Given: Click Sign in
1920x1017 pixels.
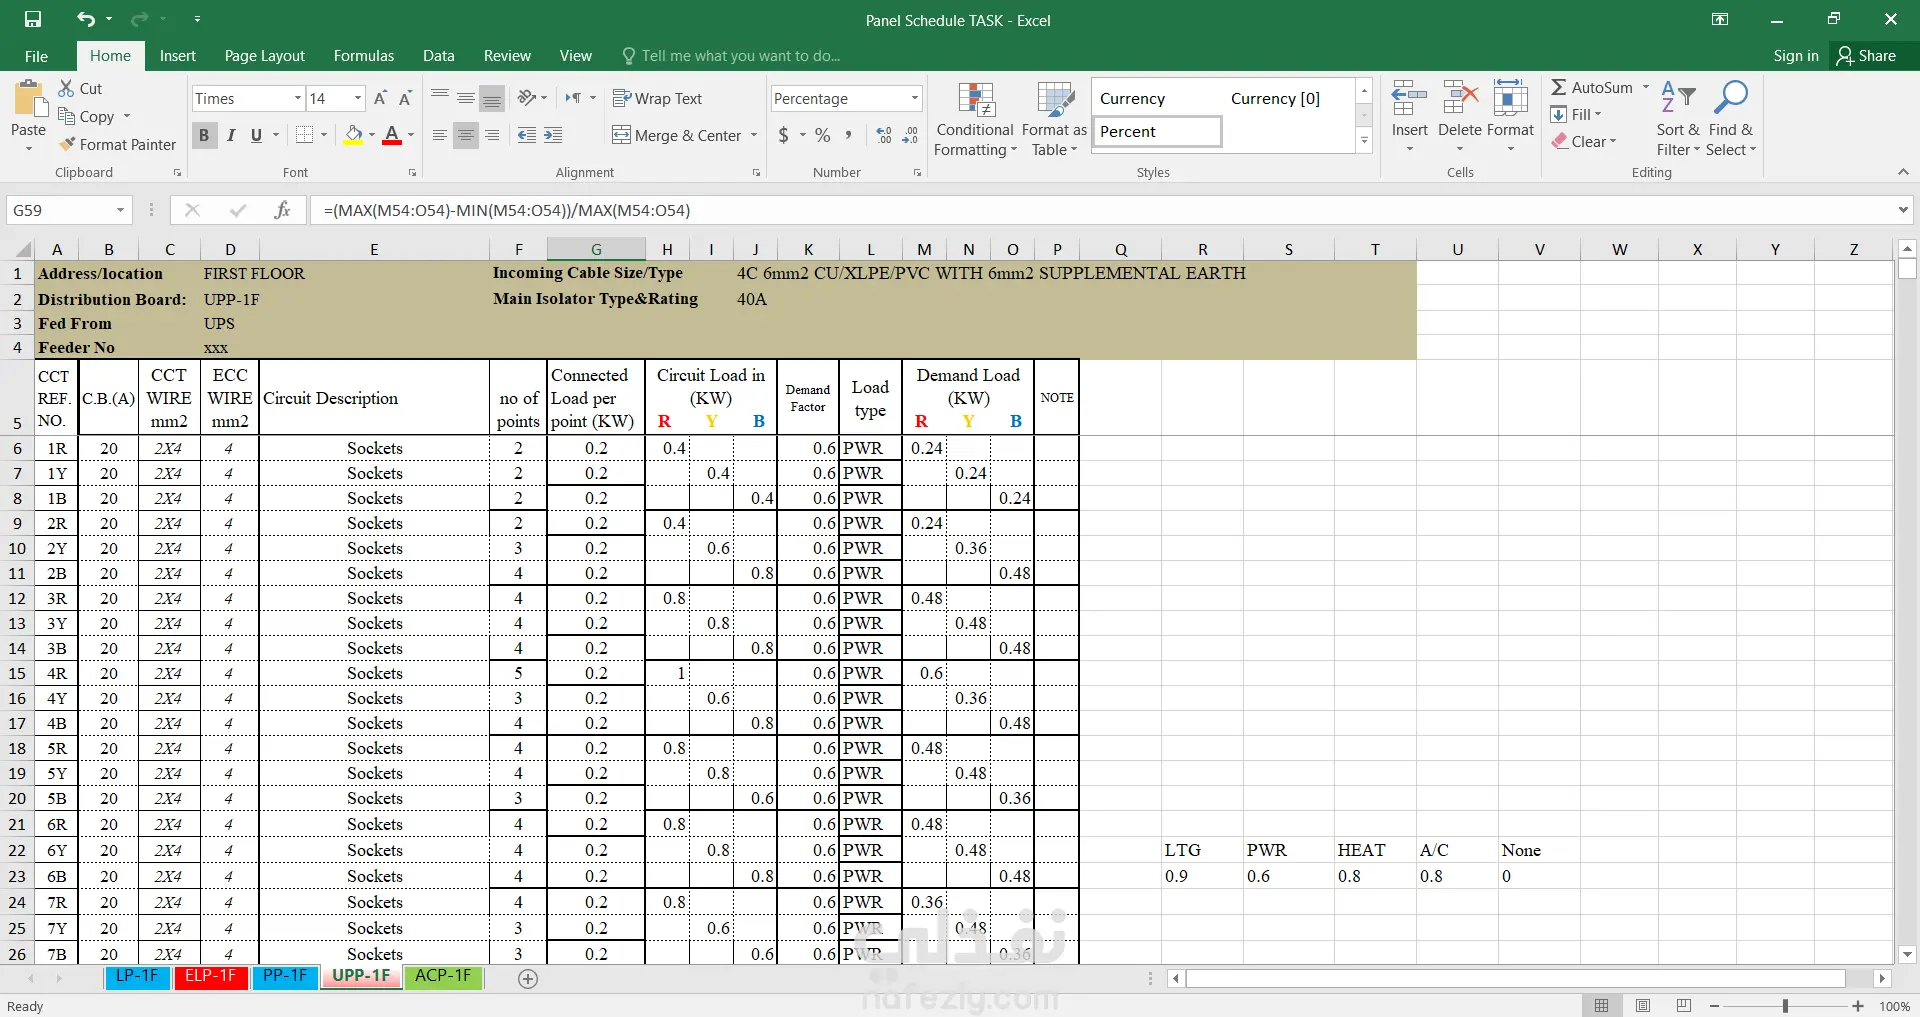Looking at the screenshot, I should 1796,56.
